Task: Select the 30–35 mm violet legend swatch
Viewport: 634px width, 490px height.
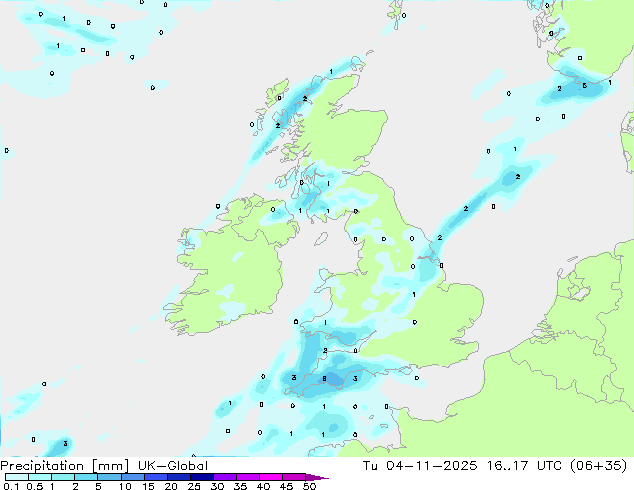Action: tap(225, 477)
